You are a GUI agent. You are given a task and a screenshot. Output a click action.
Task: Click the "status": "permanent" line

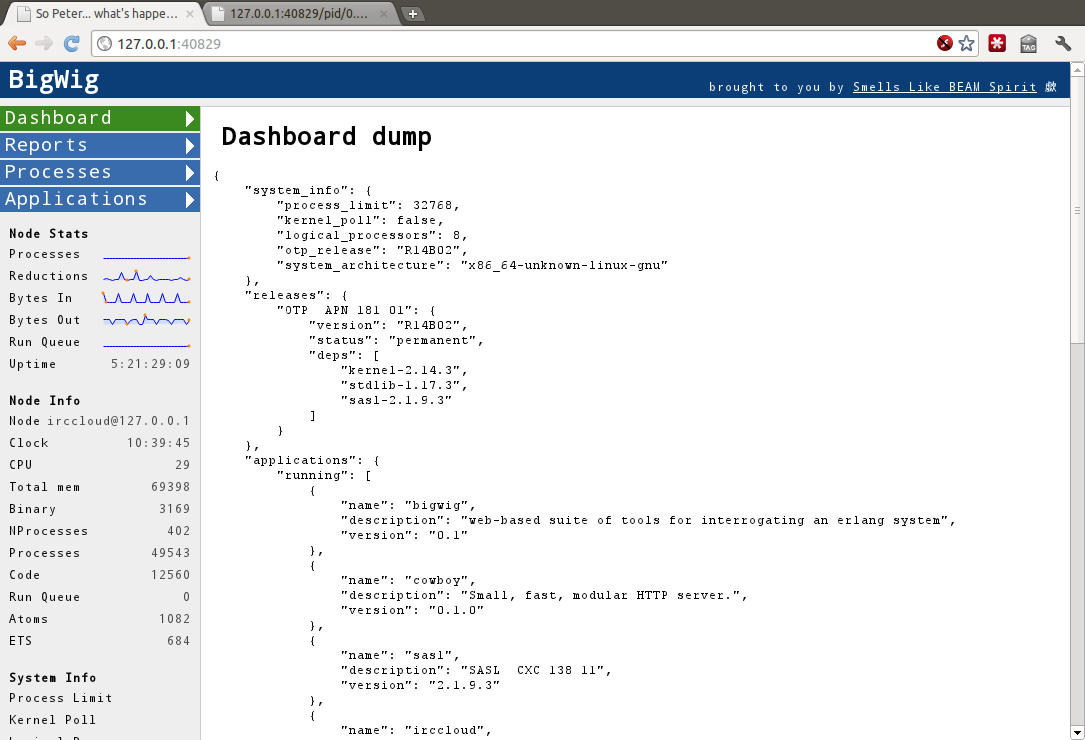tap(396, 341)
